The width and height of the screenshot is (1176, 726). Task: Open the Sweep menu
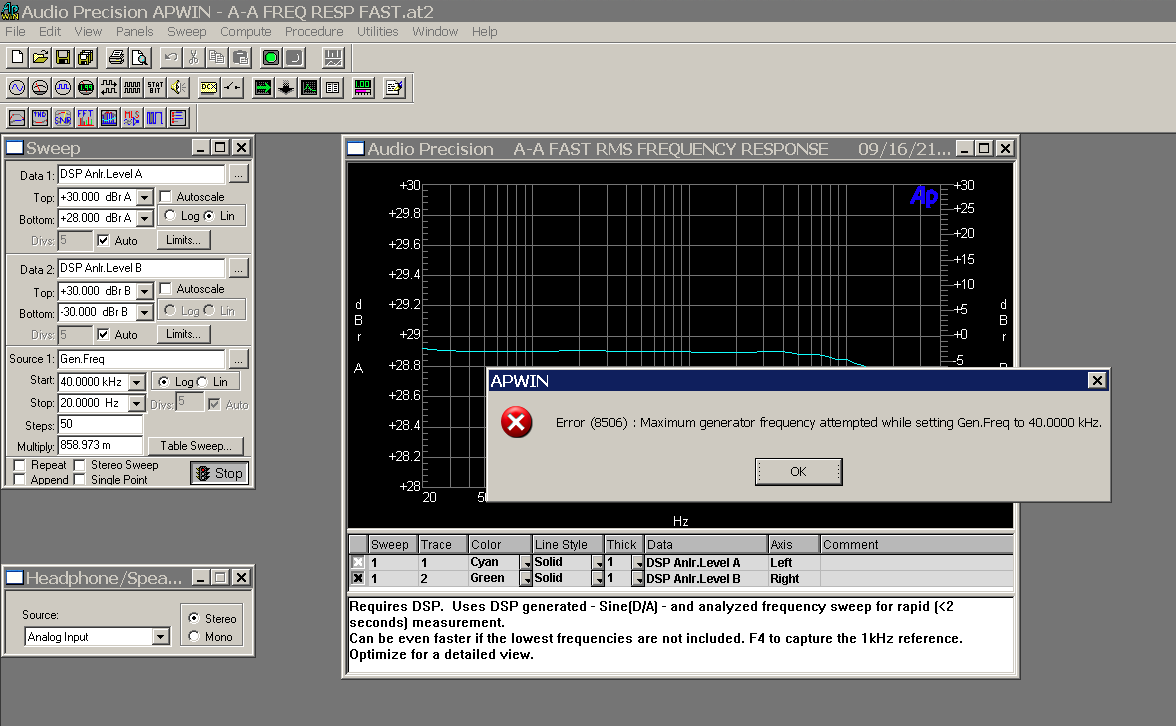pyautogui.click(x=186, y=32)
